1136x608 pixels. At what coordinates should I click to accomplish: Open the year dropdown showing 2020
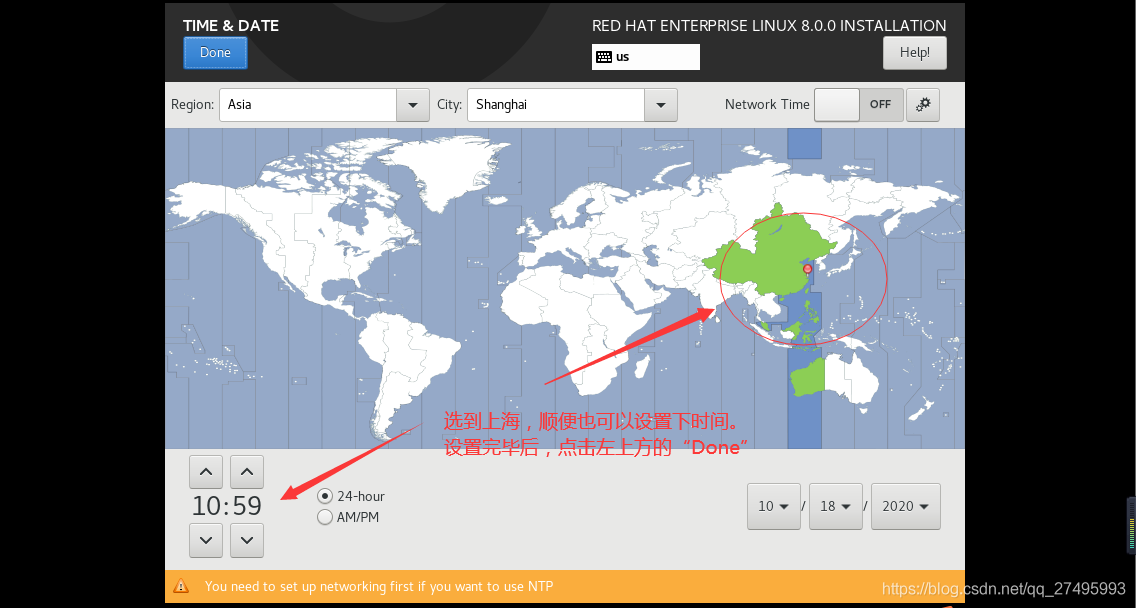click(906, 507)
